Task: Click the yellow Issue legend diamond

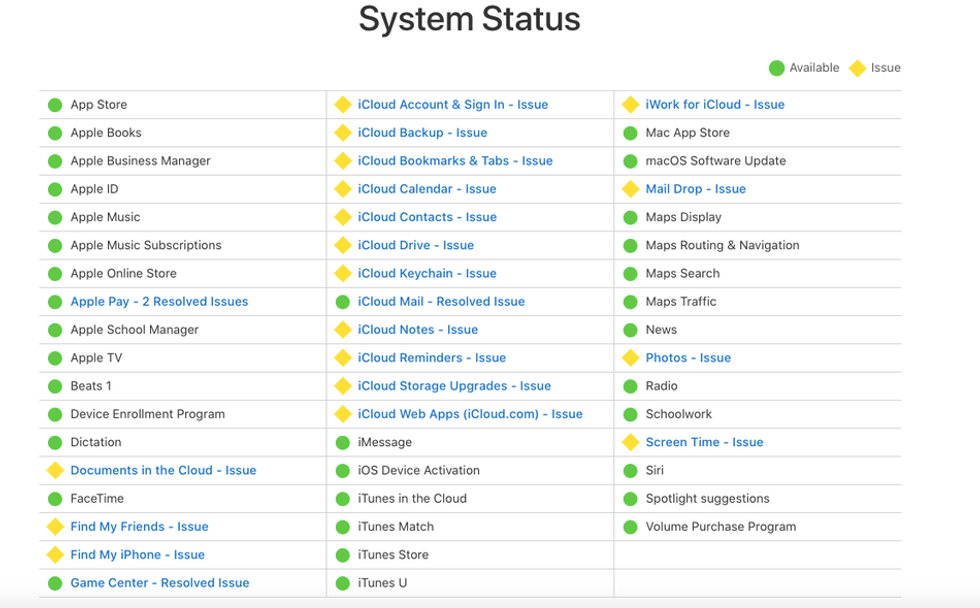Action: click(857, 68)
